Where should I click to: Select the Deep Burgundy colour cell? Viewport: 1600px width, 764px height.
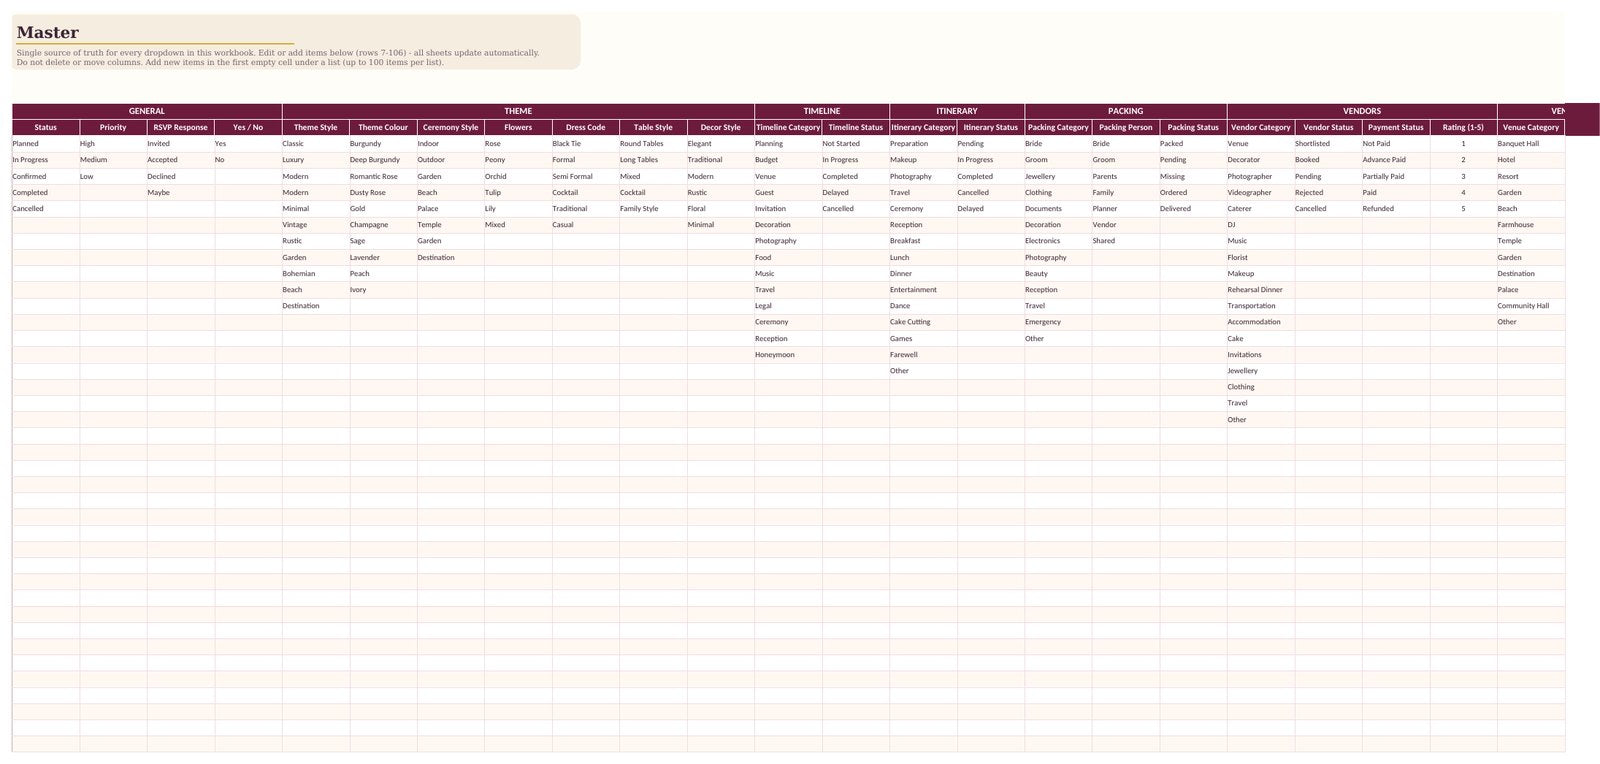coord(383,160)
